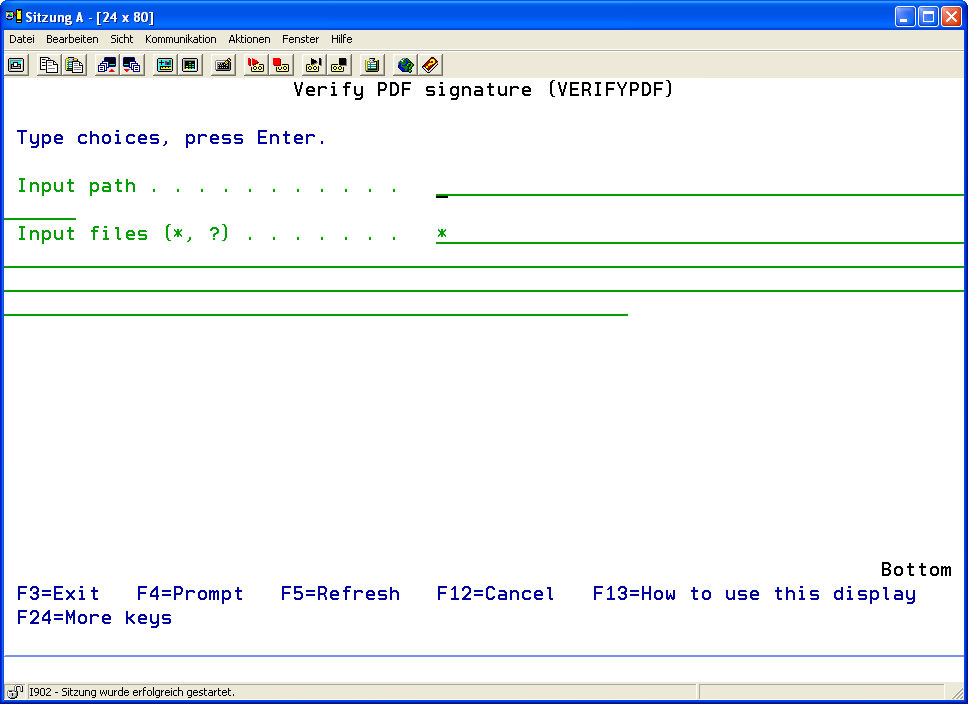This screenshot has width=968, height=704.
Task: Click the Receive File from Host icon
Action: (132, 65)
